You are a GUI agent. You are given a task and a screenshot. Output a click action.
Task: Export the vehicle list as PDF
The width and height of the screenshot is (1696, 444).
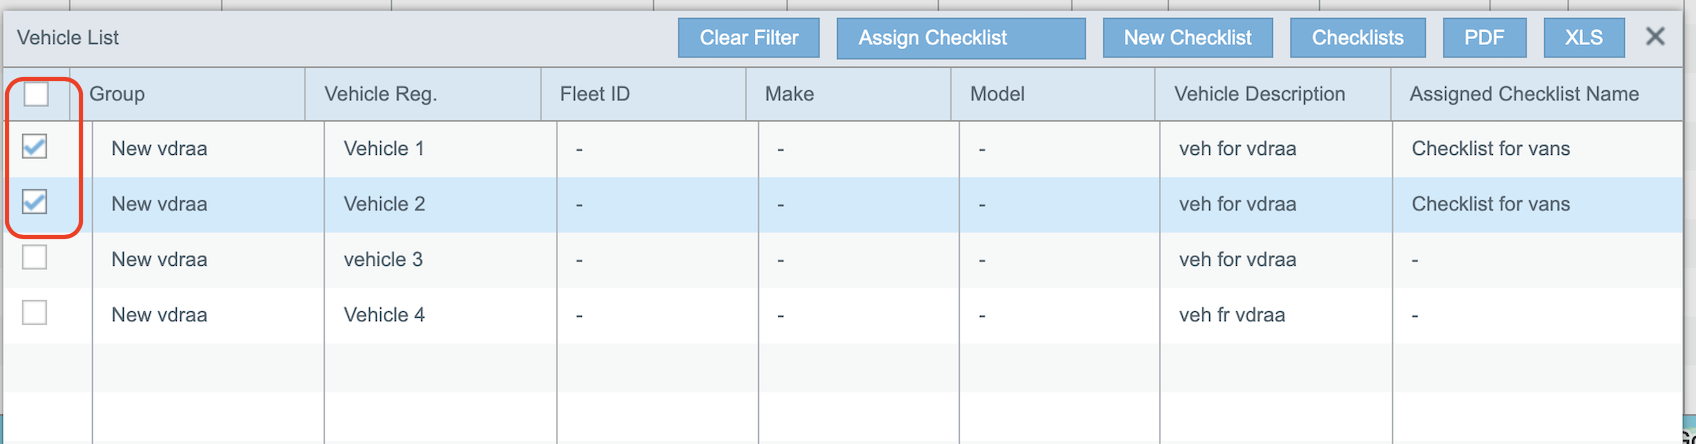click(x=1484, y=38)
